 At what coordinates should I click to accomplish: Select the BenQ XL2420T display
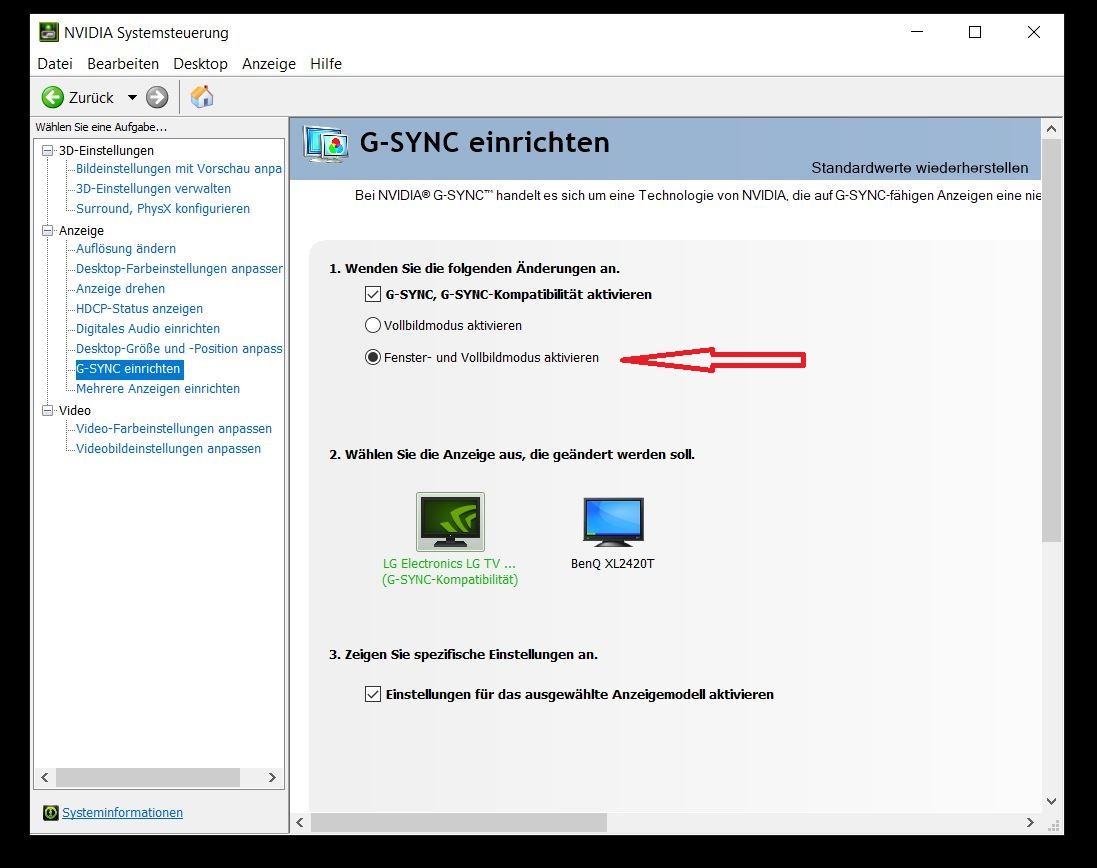(x=613, y=533)
